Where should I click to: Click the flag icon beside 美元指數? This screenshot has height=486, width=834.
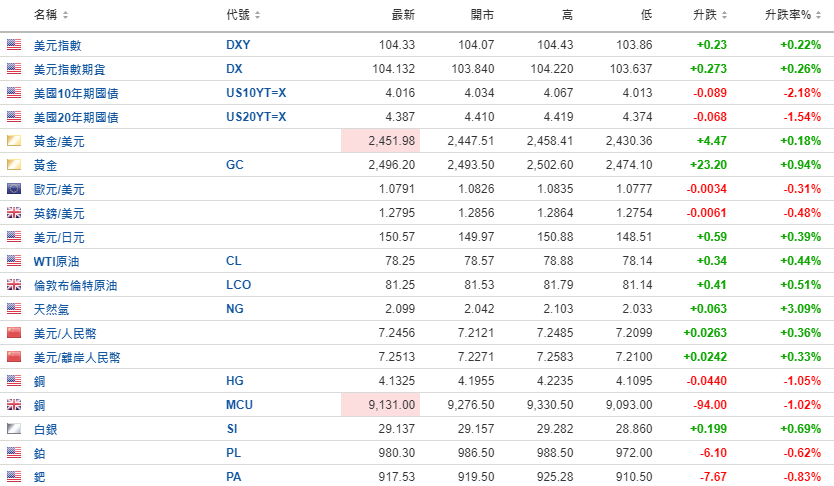pos(13,45)
